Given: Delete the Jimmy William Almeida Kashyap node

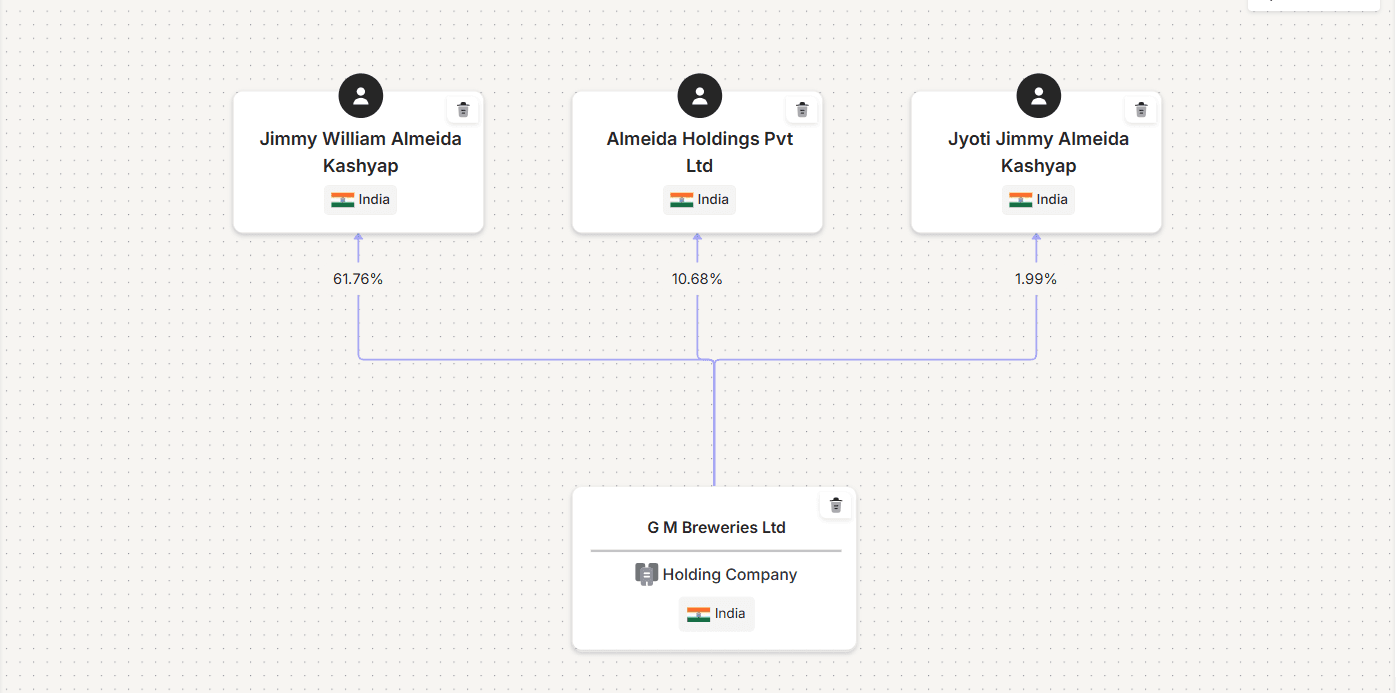Looking at the screenshot, I should click(x=463, y=110).
